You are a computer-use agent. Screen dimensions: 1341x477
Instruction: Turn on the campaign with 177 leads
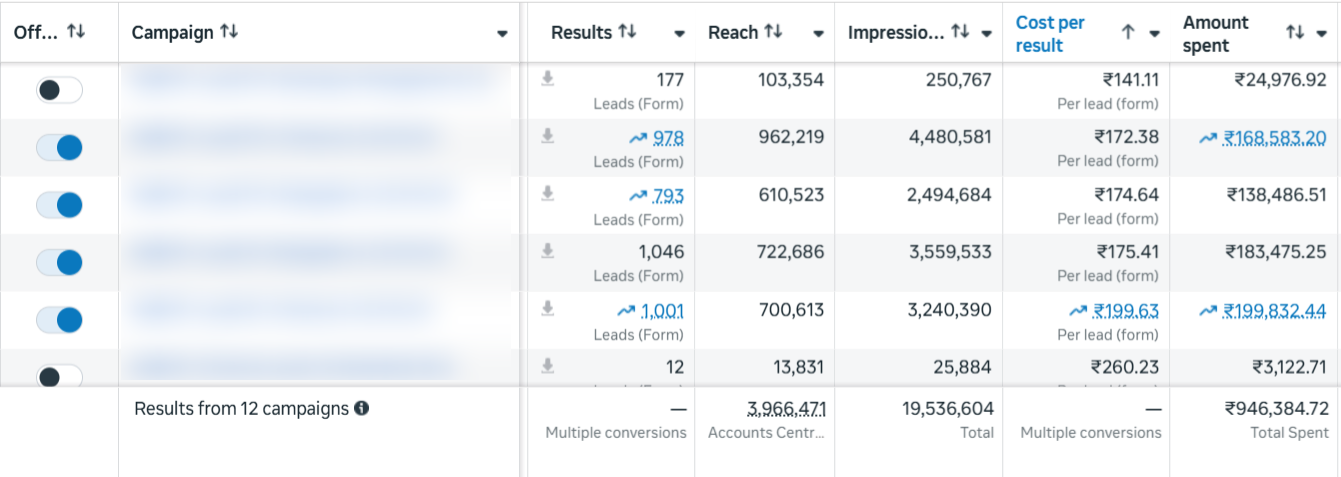[59, 90]
